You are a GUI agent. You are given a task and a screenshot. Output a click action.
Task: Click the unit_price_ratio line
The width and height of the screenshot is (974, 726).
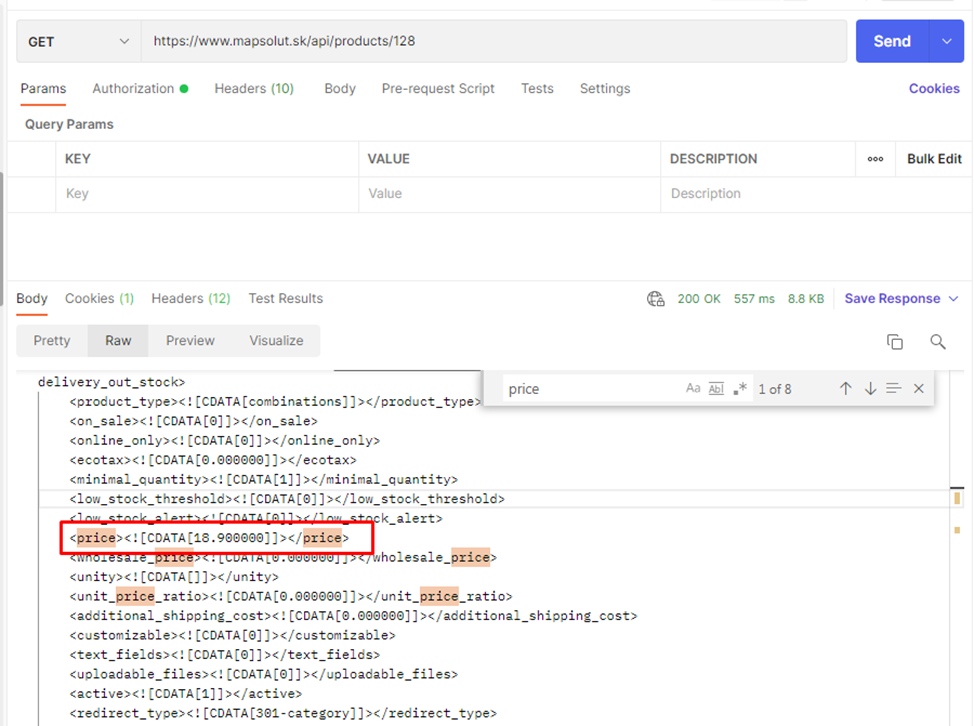(x=291, y=596)
